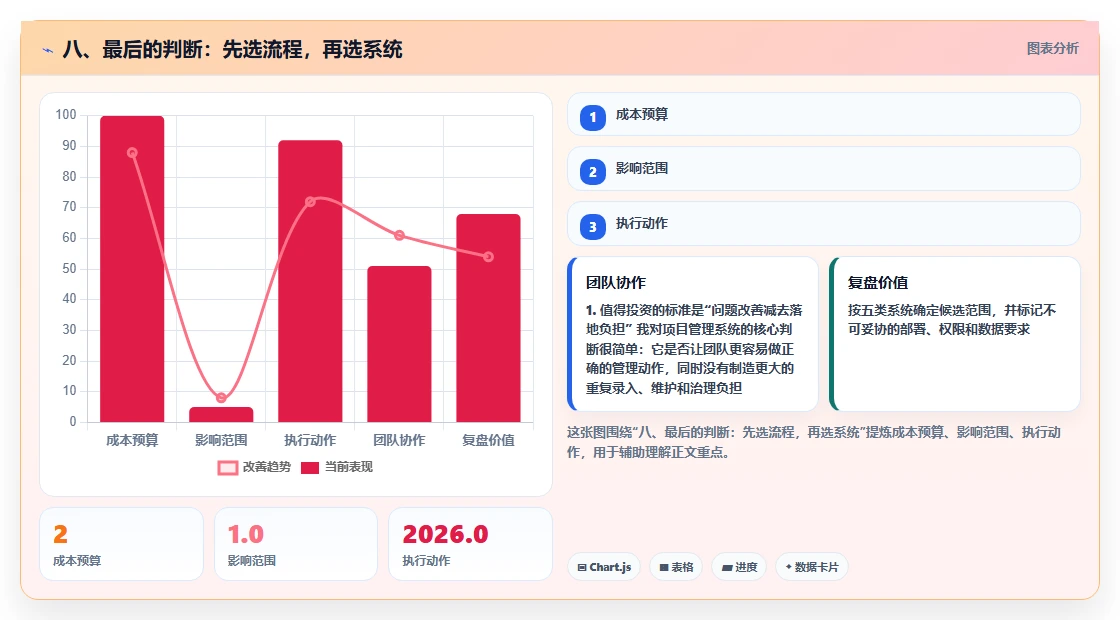
Task: Click the 进度 tag icon
Action: (x=726, y=568)
